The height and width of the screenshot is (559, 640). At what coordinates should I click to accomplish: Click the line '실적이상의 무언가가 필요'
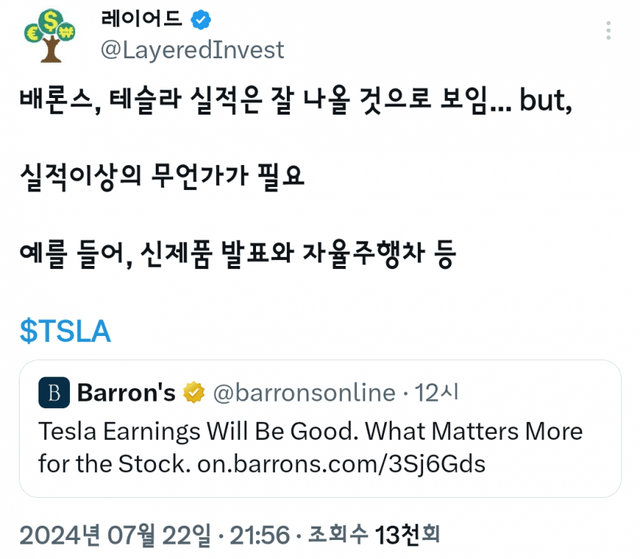[x=161, y=177]
